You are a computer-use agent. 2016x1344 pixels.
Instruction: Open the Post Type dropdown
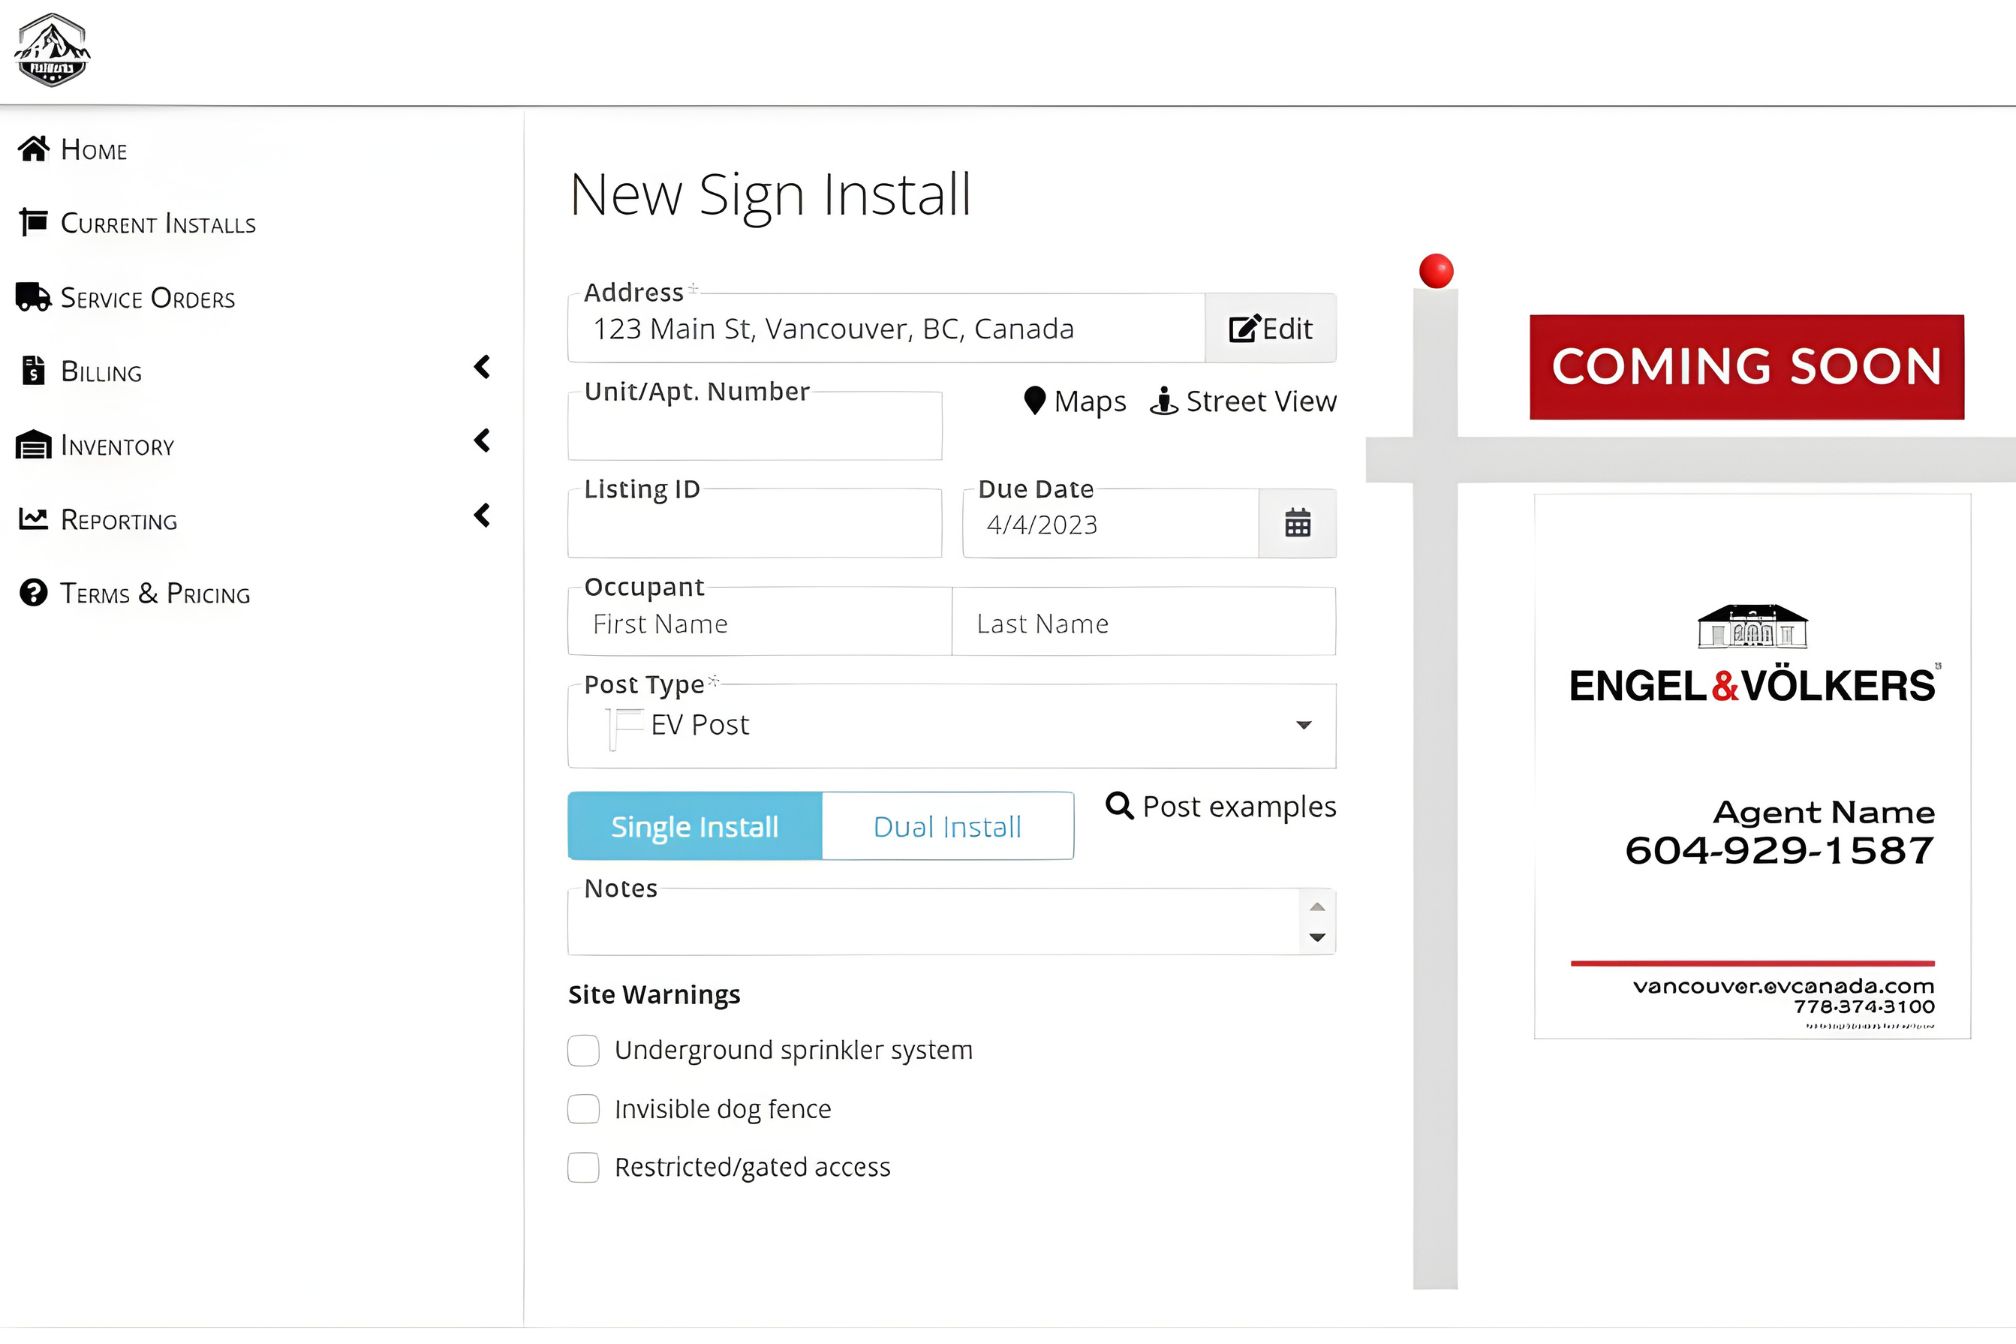tap(951, 726)
